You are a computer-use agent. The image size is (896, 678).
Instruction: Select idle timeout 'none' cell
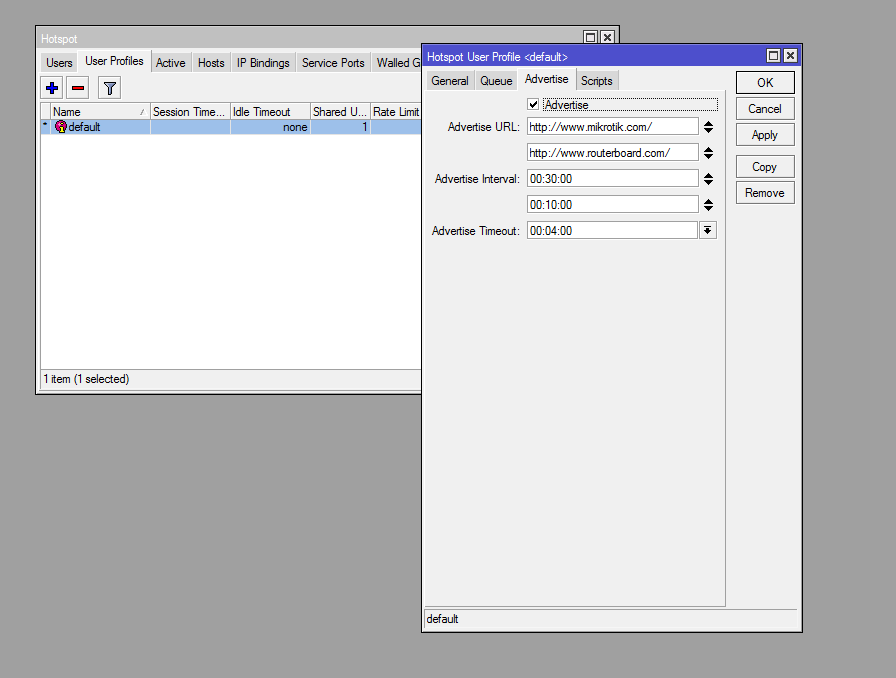270,127
